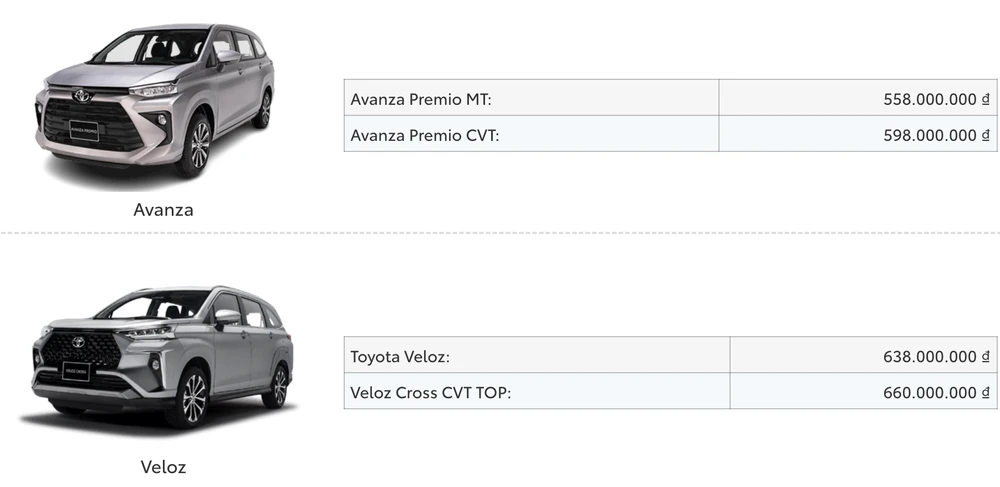Click the Veloz caption under the car
Screen dimensions: 1000x487
(x=162, y=467)
